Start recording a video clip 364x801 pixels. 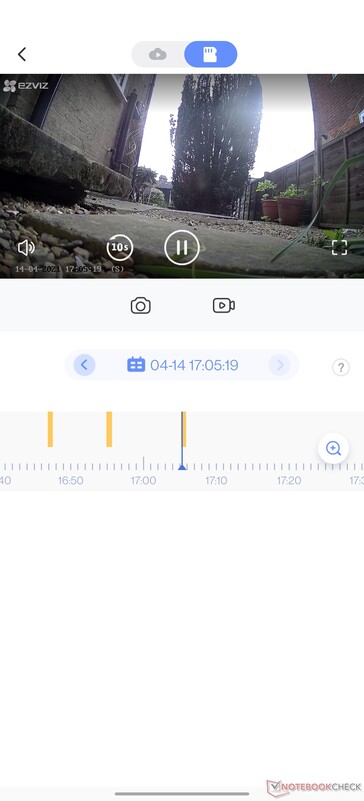(224, 305)
